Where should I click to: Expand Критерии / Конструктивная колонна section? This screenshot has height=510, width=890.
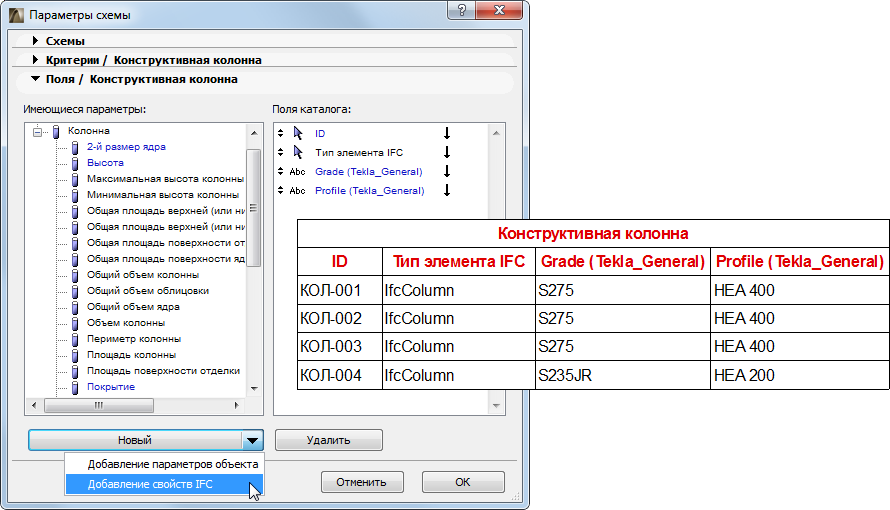coord(35,60)
